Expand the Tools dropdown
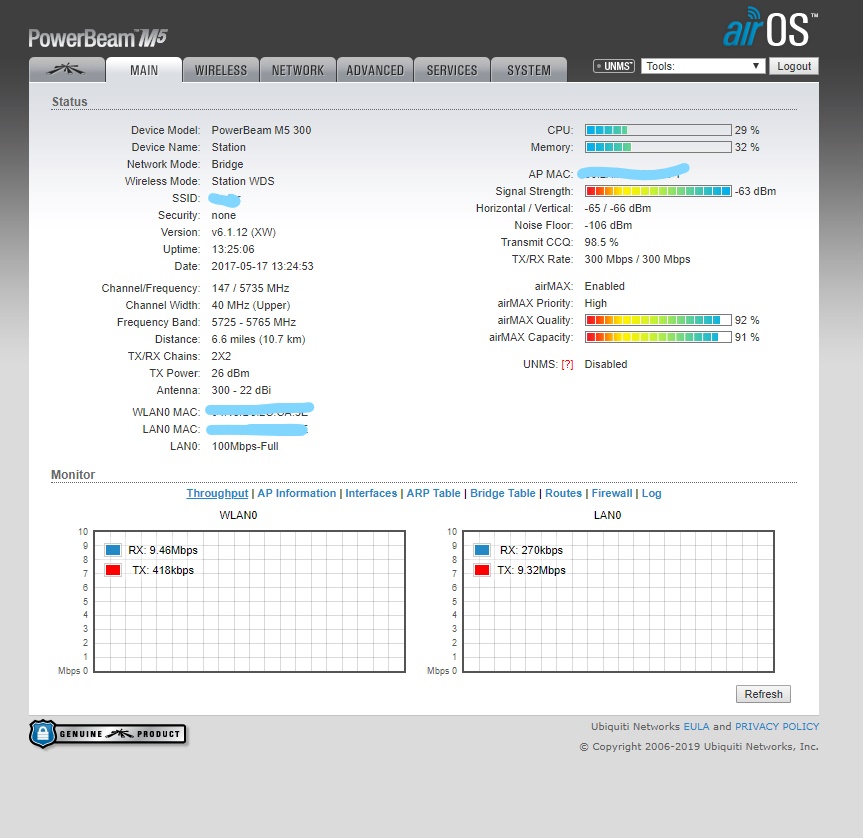Image resolution: width=863 pixels, height=838 pixels. [x=703, y=66]
